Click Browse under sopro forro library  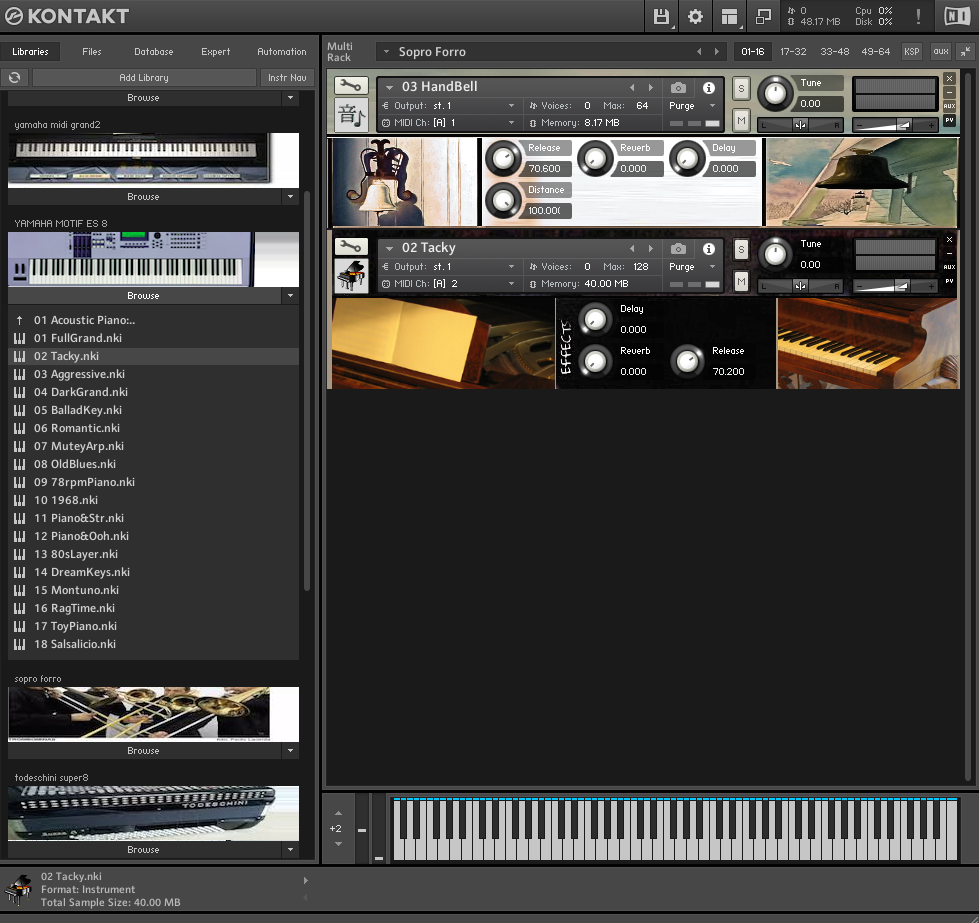(x=143, y=751)
